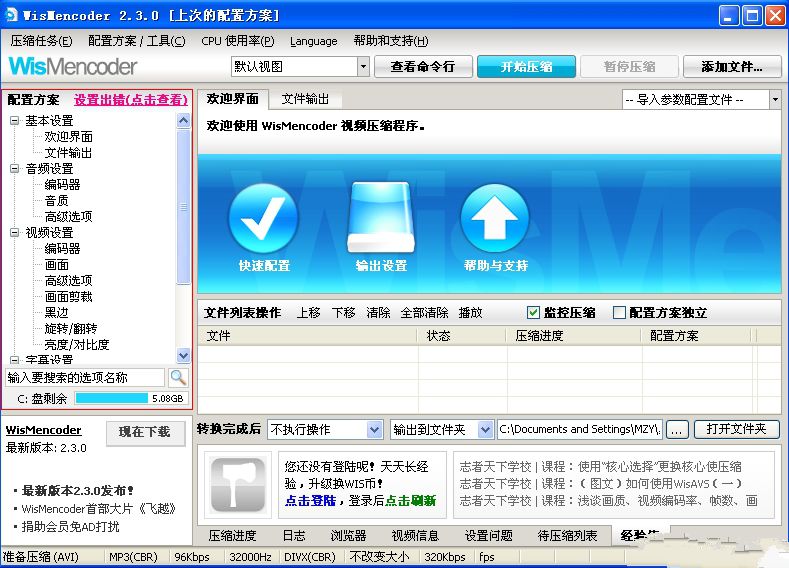Click the 开始压缩 button

(x=526, y=66)
